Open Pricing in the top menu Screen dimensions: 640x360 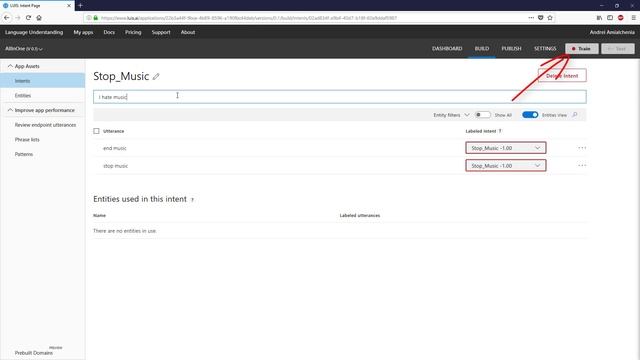pos(133,32)
